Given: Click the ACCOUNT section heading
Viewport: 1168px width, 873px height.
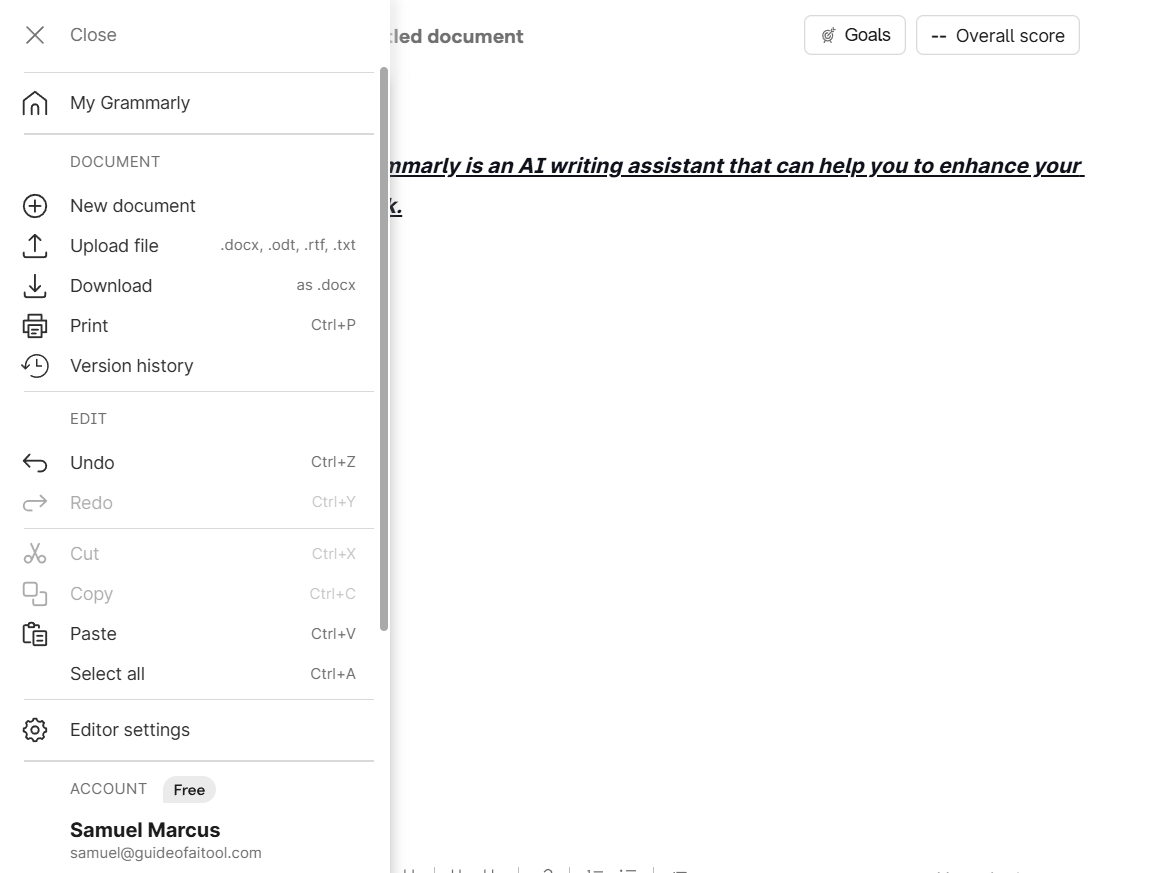Looking at the screenshot, I should [108, 789].
